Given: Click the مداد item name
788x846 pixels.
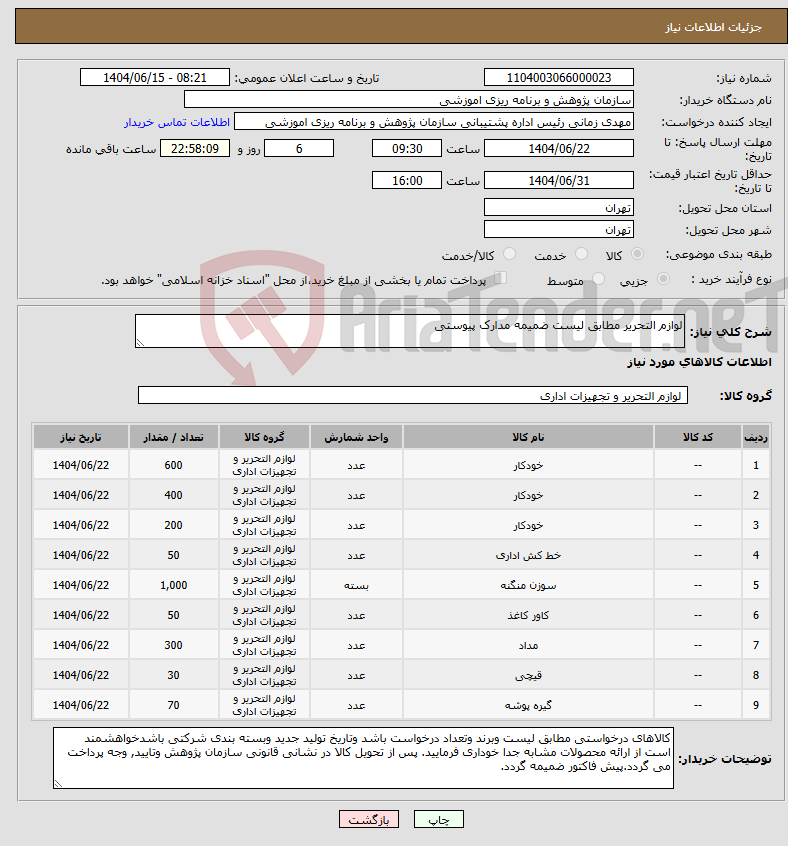Looking at the screenshot, I should click(x=528, y=645).
